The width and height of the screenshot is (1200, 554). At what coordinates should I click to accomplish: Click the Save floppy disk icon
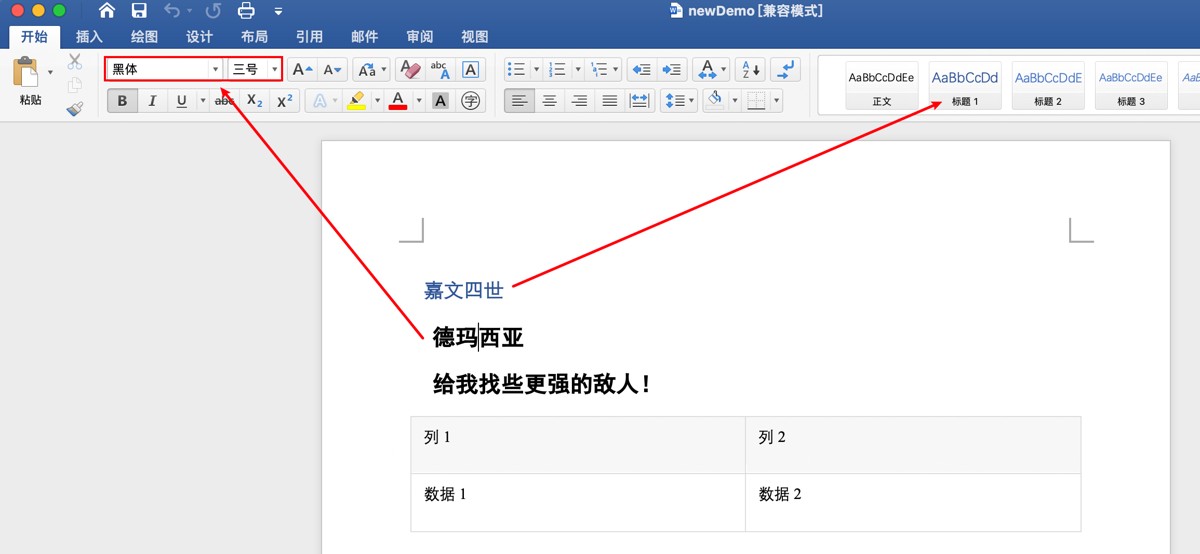click(x=139, y=11)
